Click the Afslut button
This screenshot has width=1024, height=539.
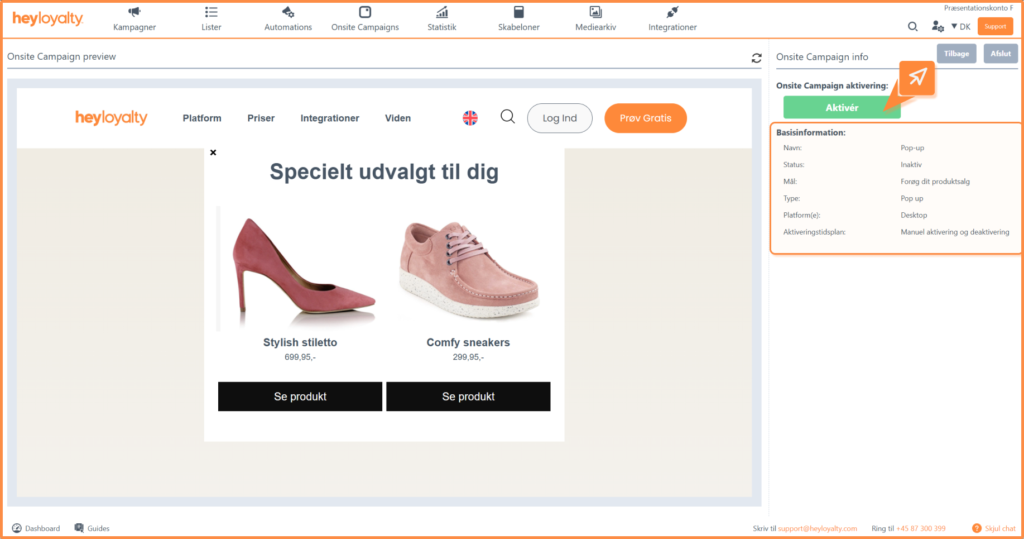[1000, 54]
